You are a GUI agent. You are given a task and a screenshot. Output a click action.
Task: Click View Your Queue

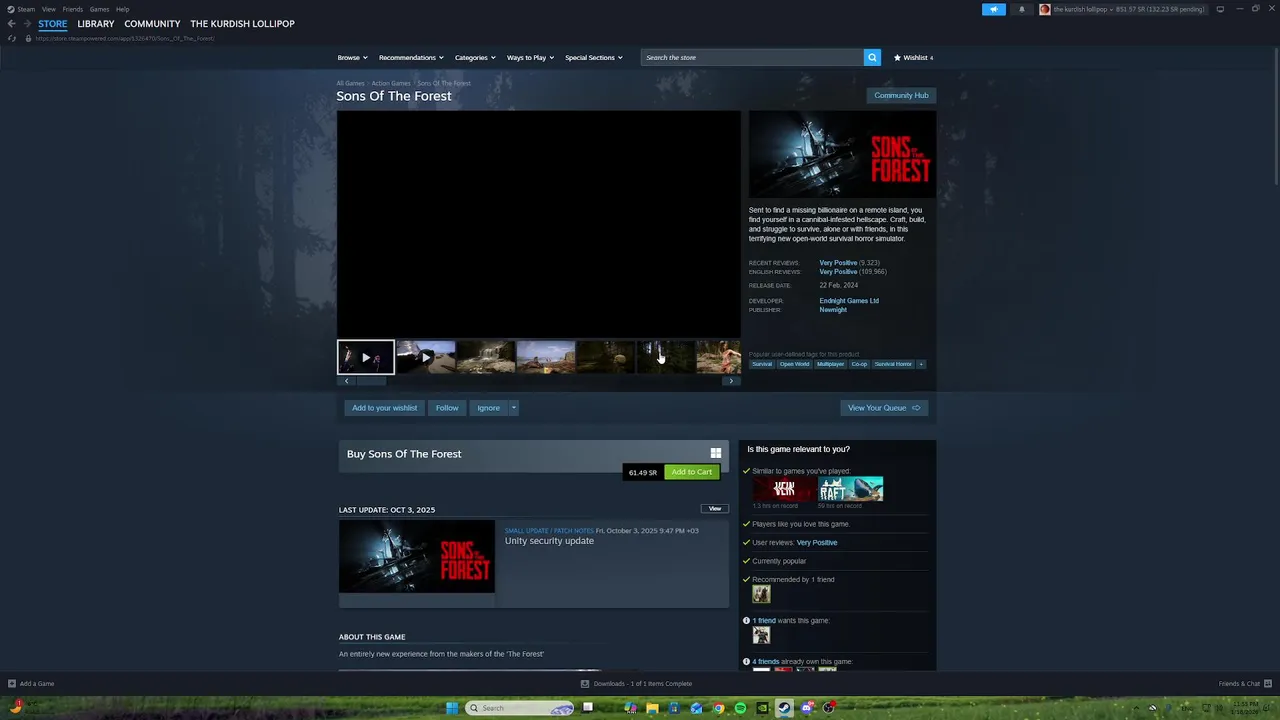884,408
